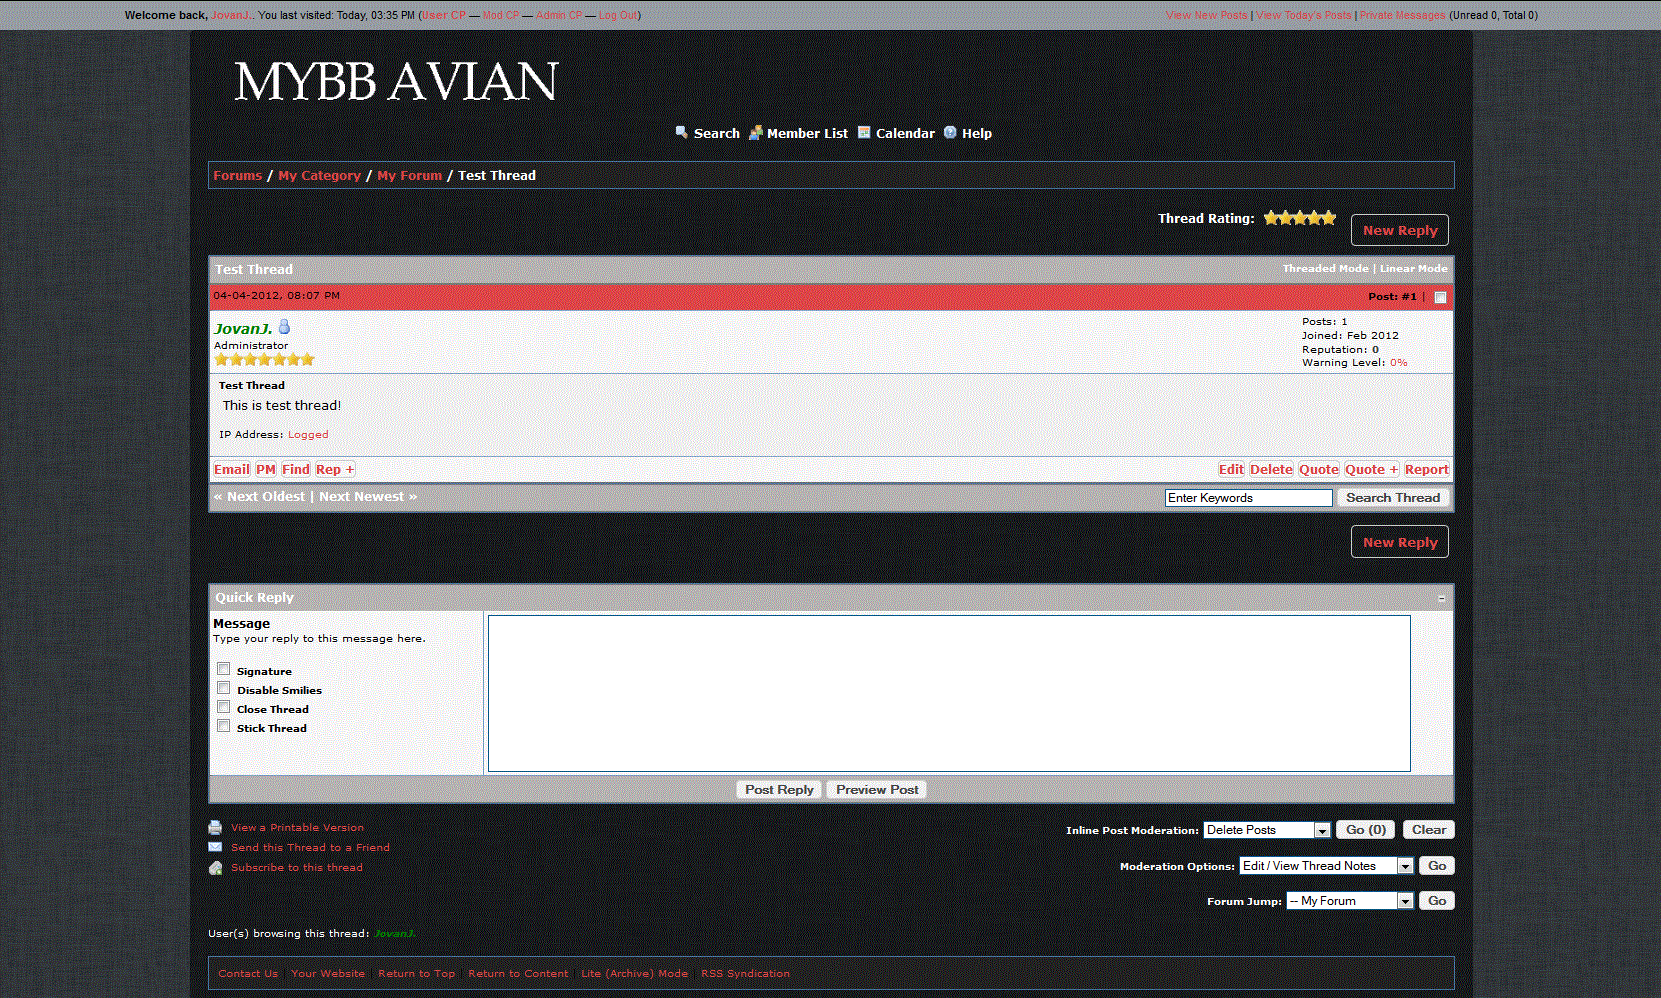Click the printer icon for printable version
Image resolution: width=1661 pixels, height=998 pixels.
pos(215,828)
